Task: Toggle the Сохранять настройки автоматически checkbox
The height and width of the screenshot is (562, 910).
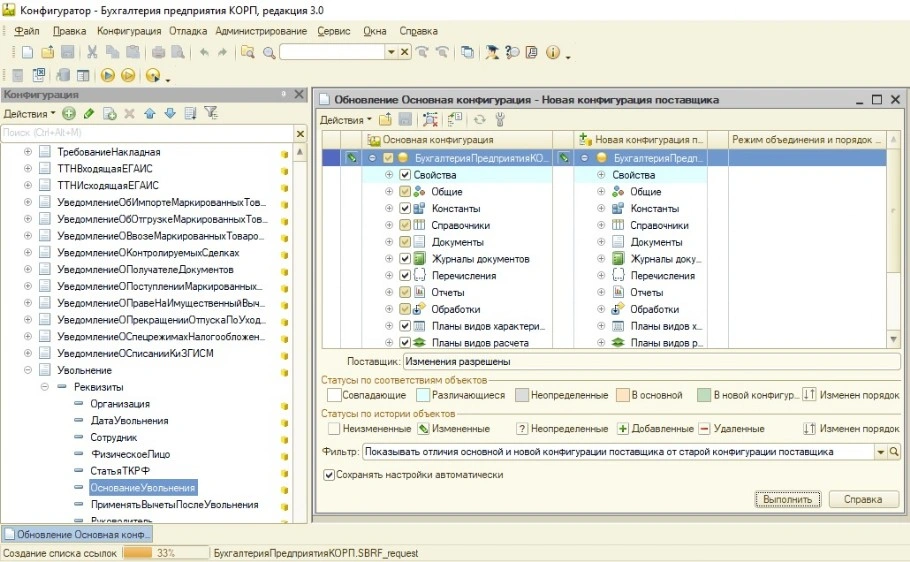Action: click(329, 475)
